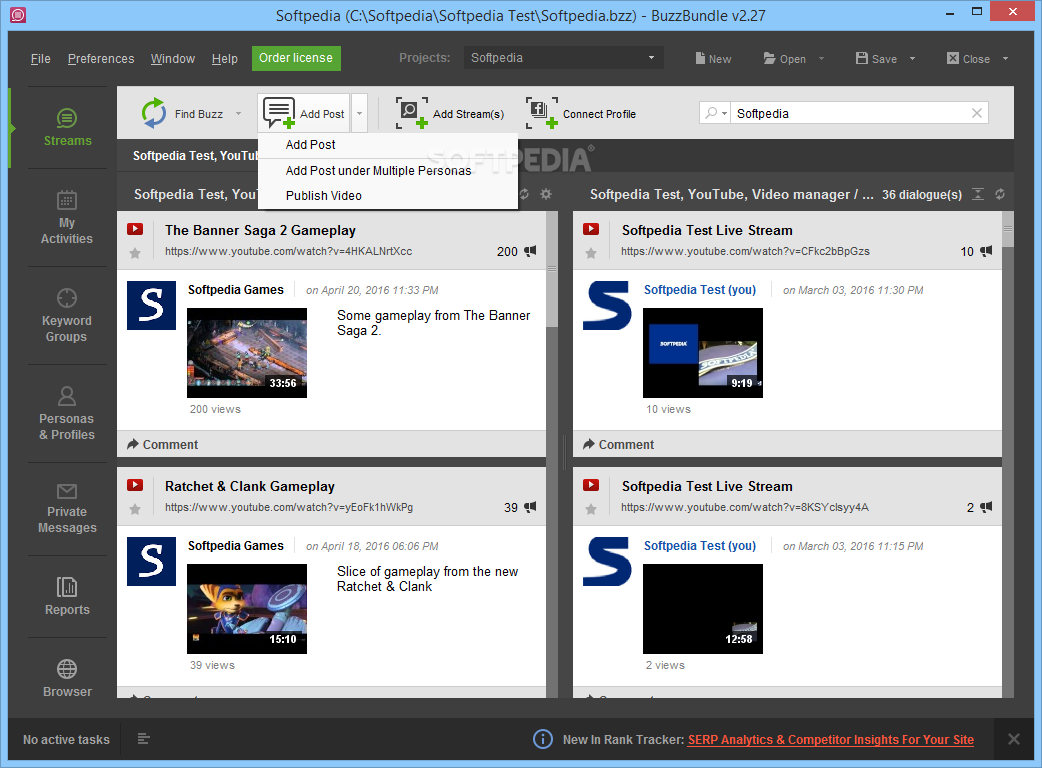Open the Streams sidebar section
Screen dimensions: 1042x768
point(67,128)
